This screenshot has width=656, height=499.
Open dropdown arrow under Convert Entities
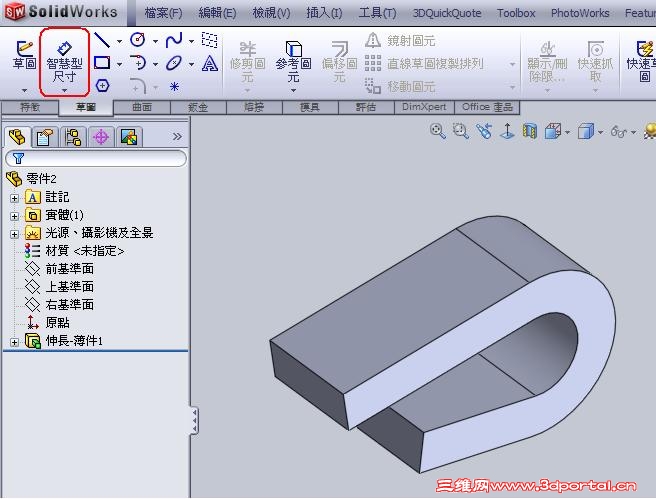(x=293, y=90)
